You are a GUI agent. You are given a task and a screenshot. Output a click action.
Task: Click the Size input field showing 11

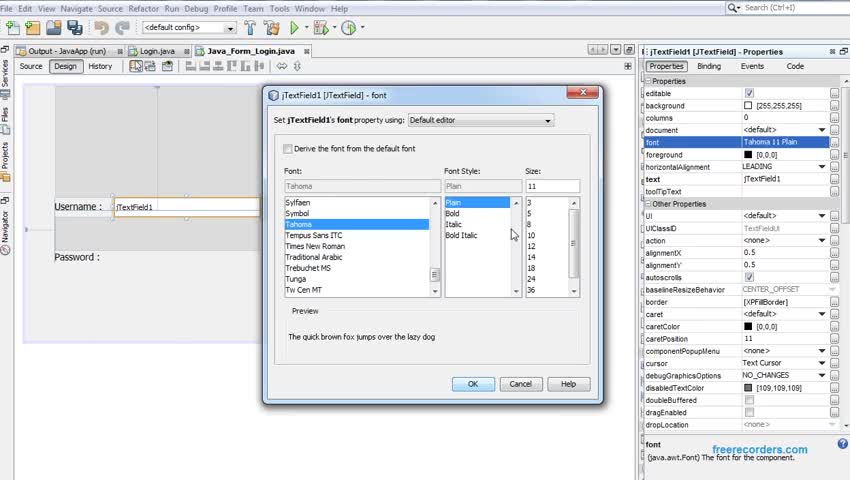pos(552,186)
